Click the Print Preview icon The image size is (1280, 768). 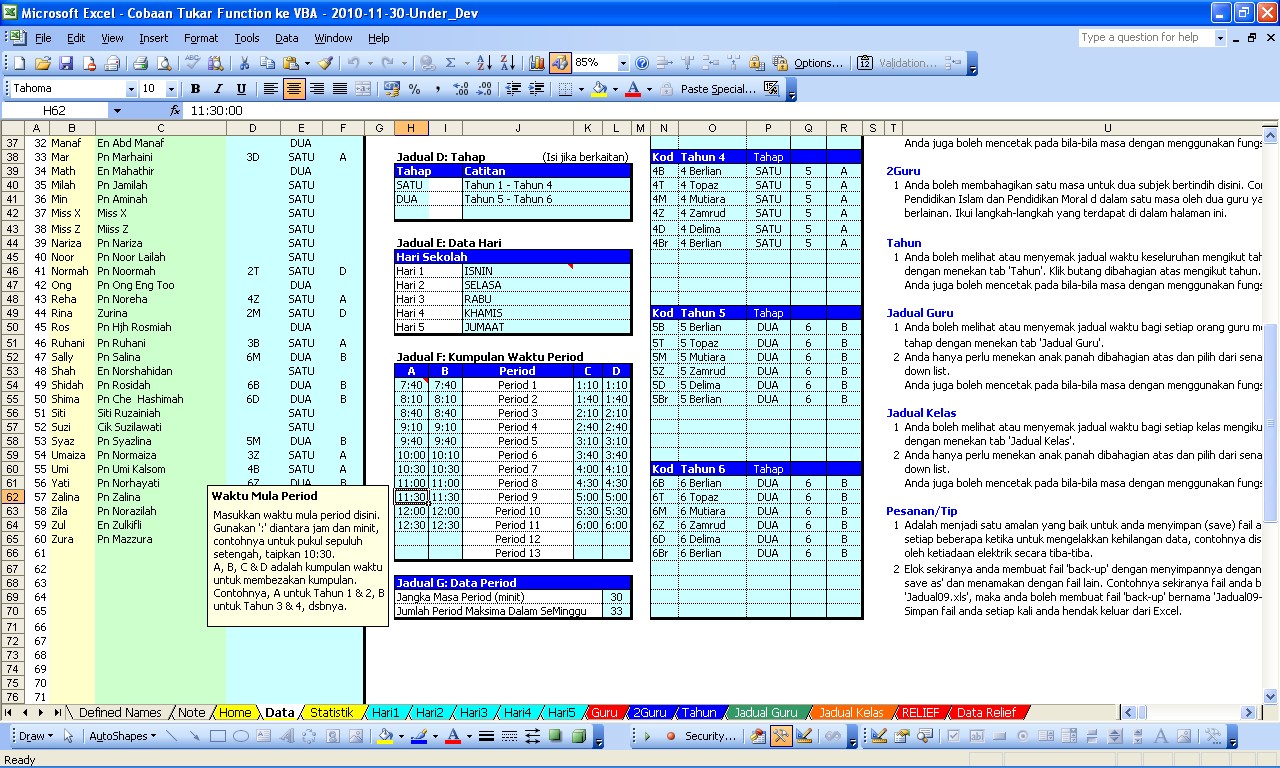[x=163, y=63]
